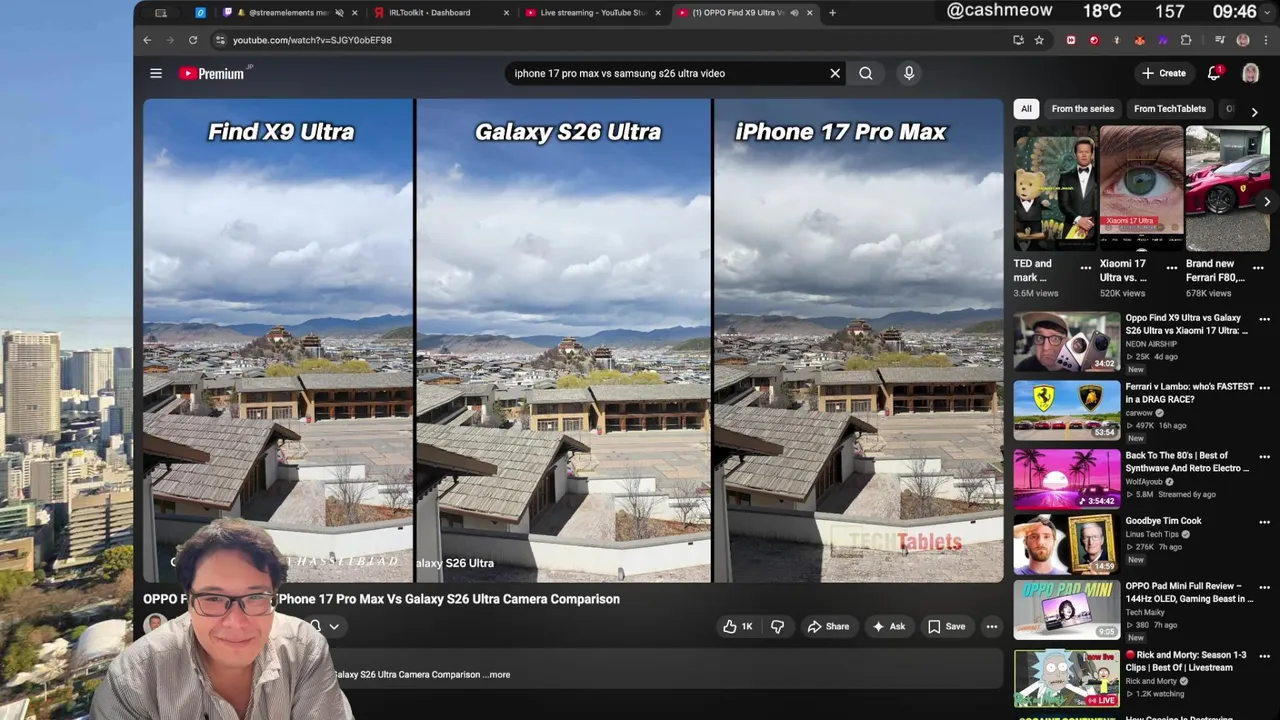
Task: Click the install app icon in address bar
Action: click(1018, 40)
